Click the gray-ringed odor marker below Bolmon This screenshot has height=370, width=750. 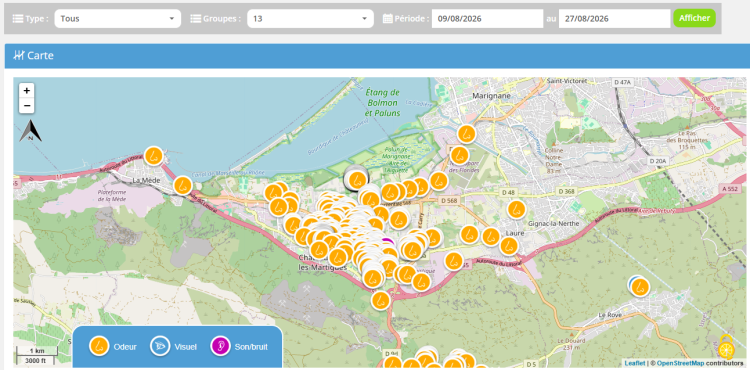356,180
